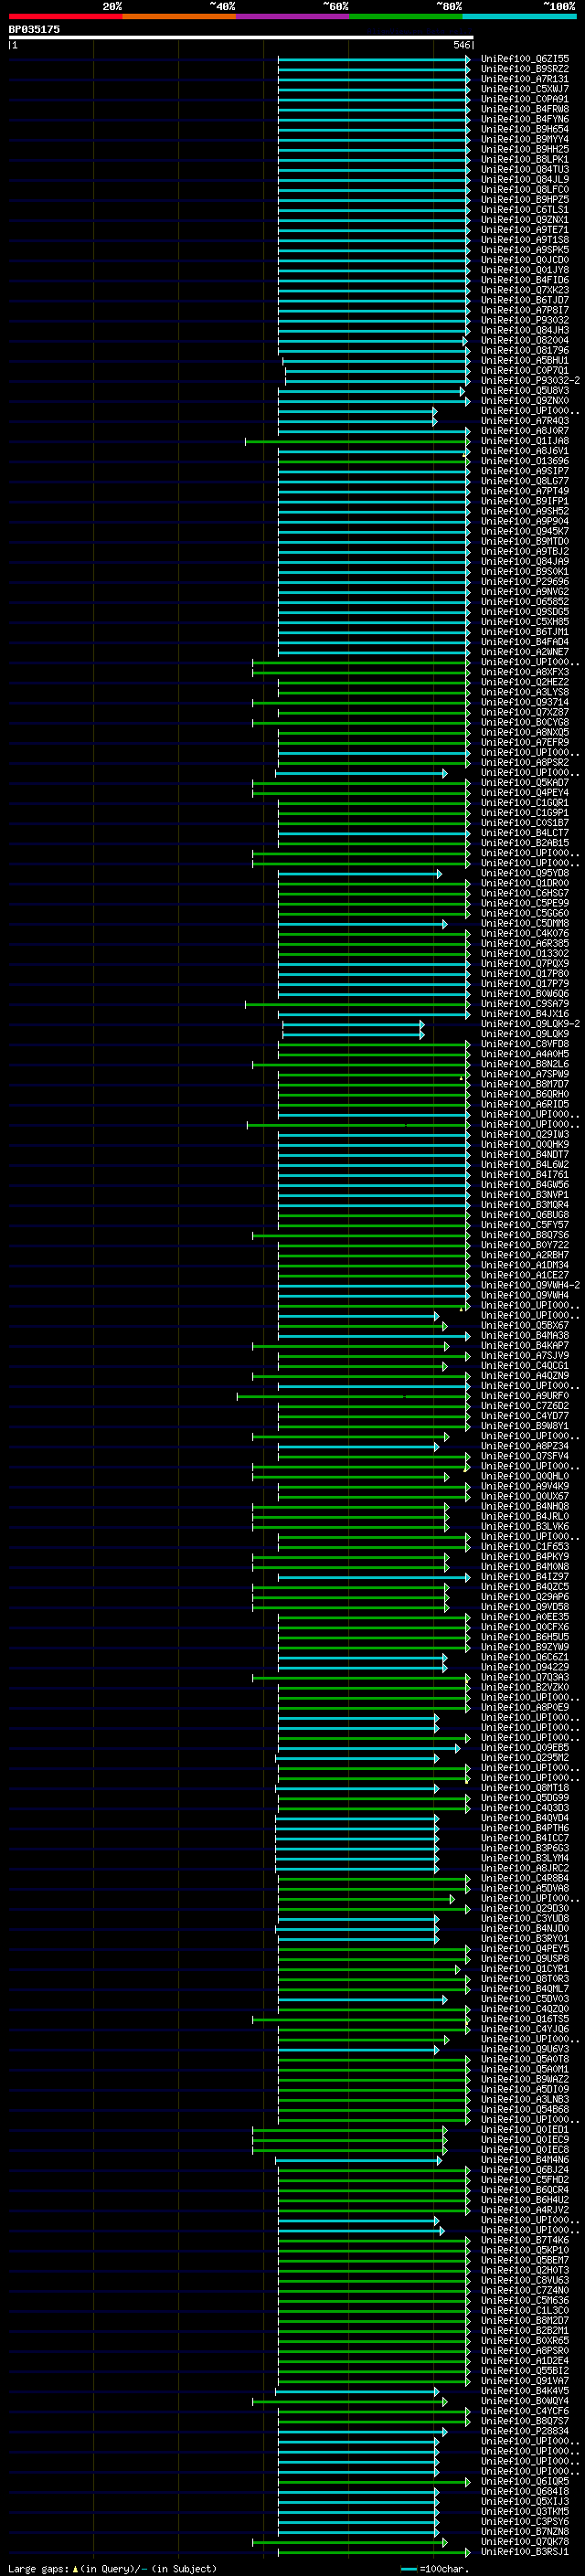Image resolution: width=585 pixels, height=2576 pixels.
Task: Open hit UniRef100_C5XWJ7
Action: [525, 89]
